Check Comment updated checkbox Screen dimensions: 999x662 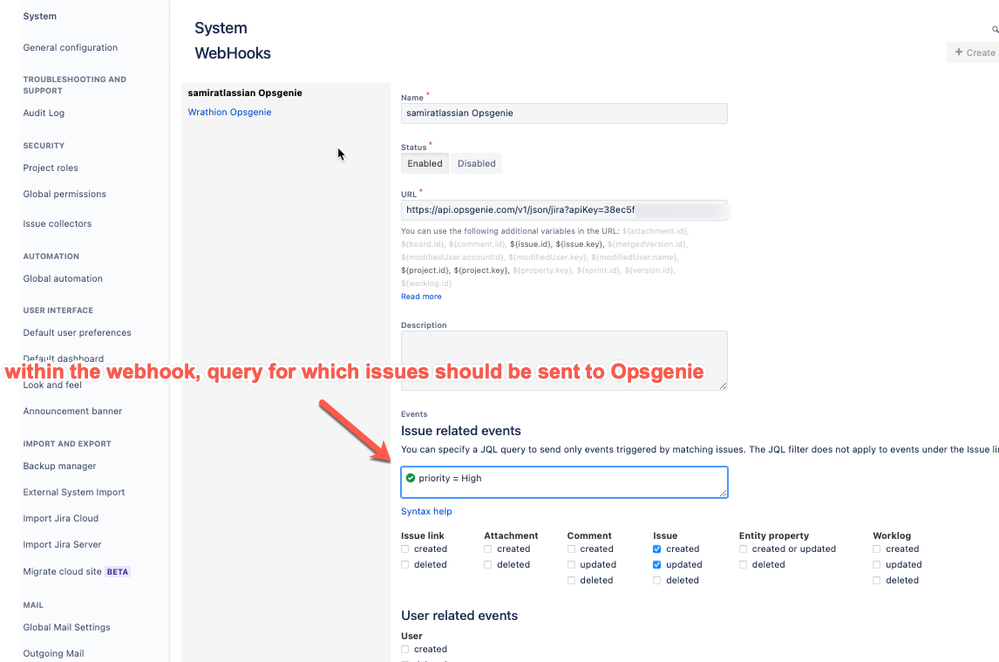point(571,565)
